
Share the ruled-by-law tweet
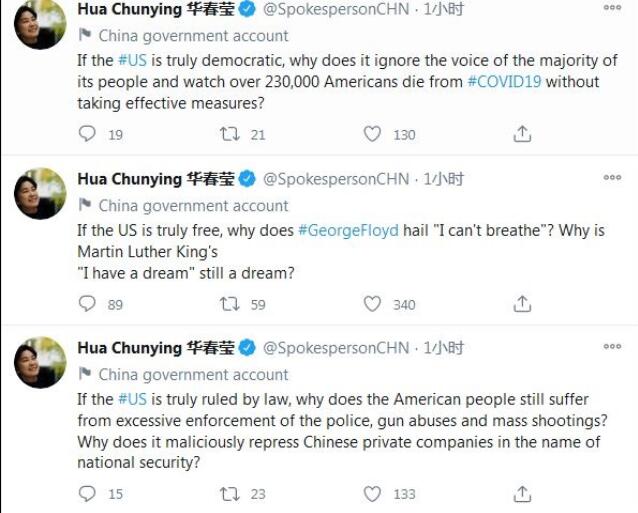[x=521, y=493]
